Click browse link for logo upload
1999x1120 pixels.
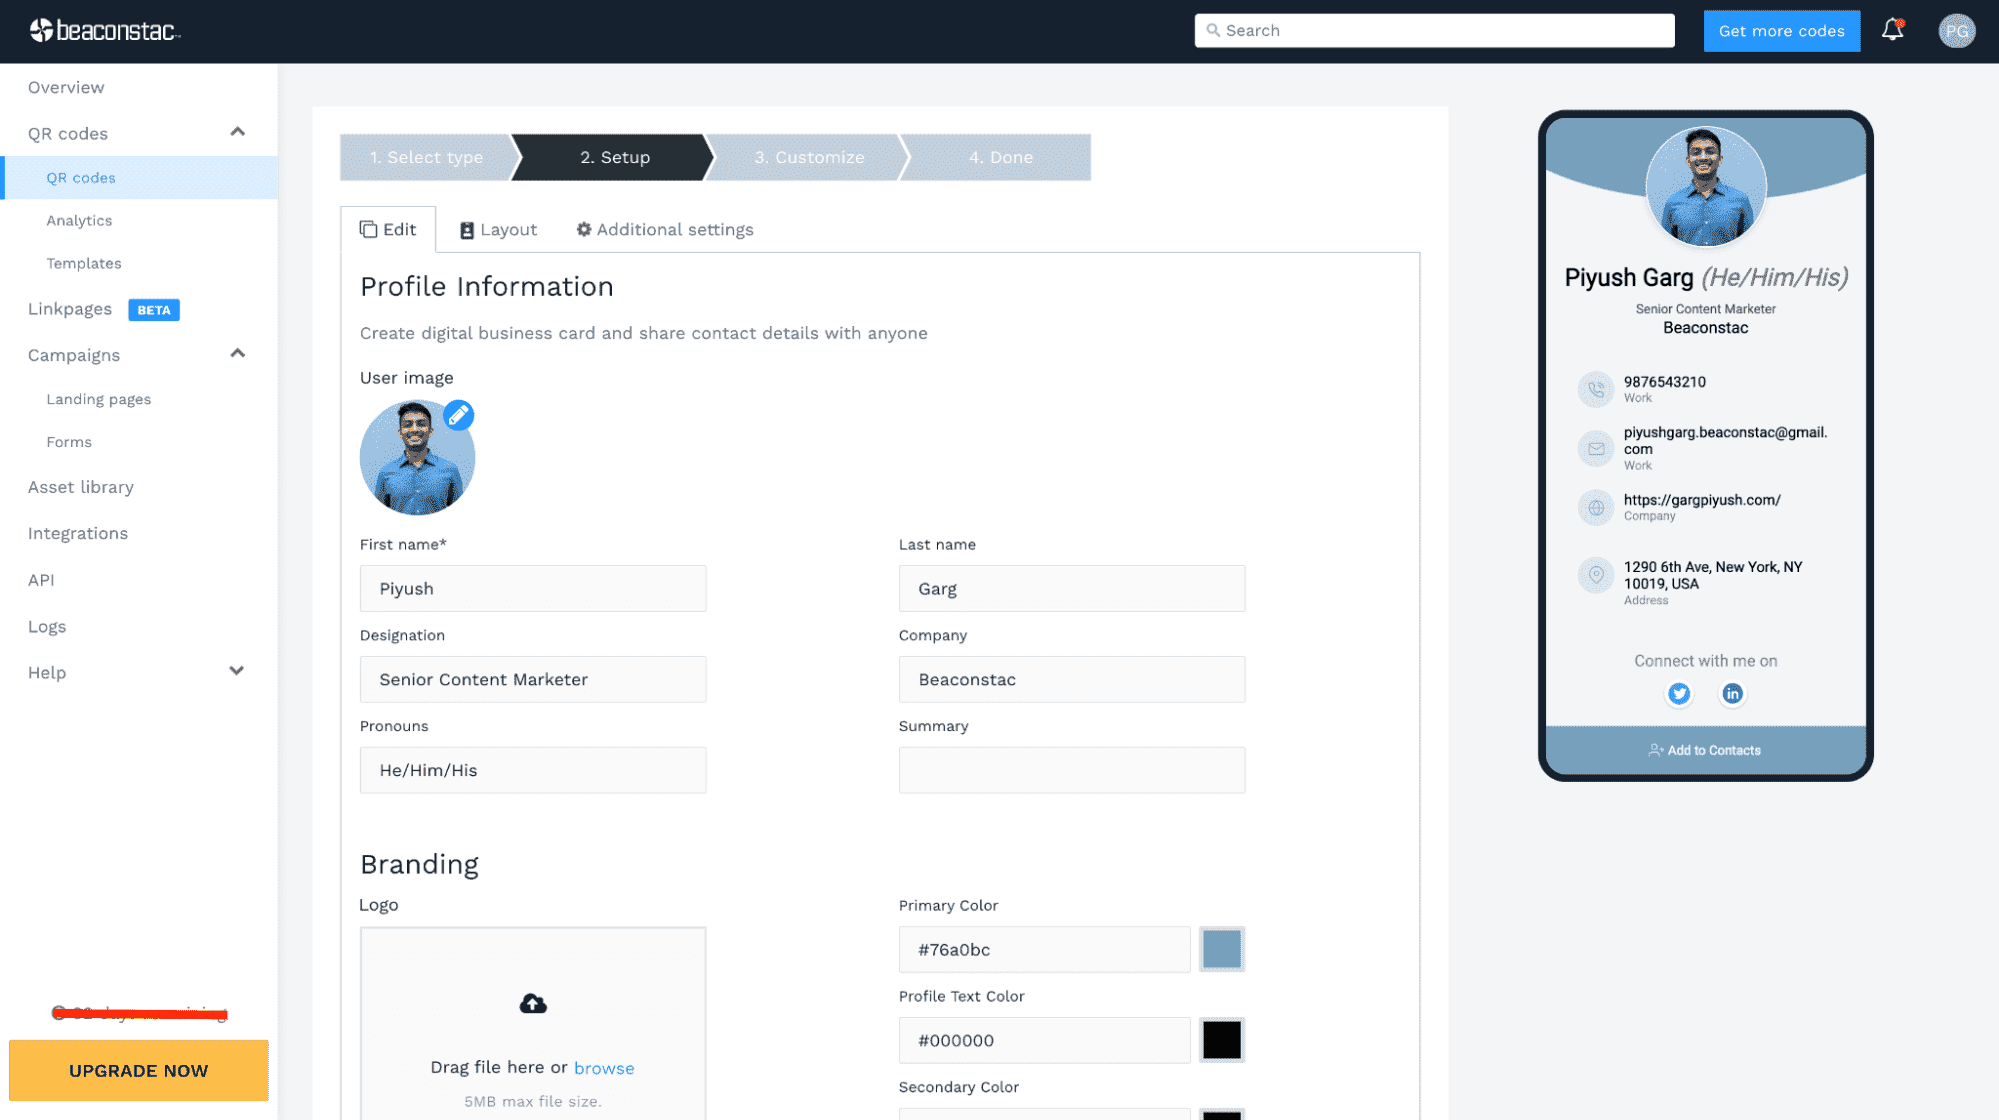click(603, 1068)
